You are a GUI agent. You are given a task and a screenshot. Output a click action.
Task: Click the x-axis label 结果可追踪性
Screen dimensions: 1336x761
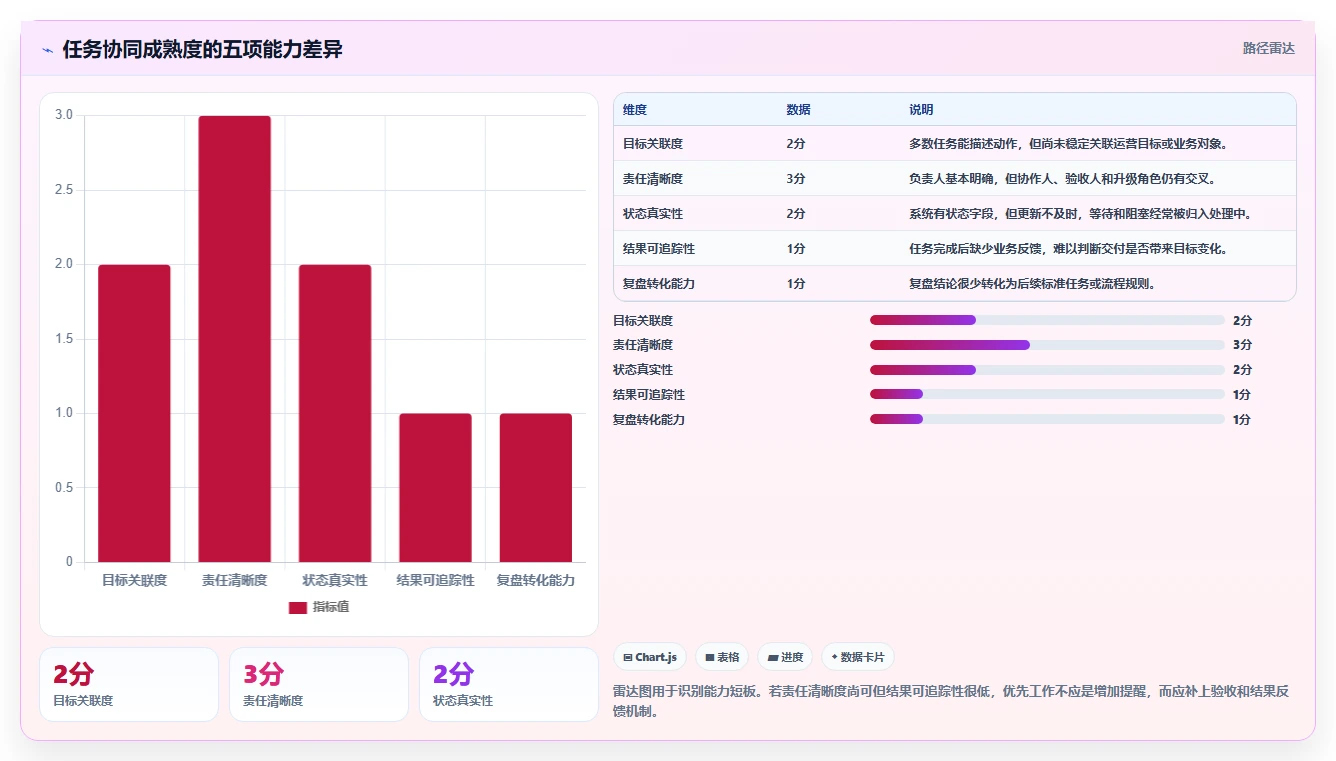click(x=435, y=580)
